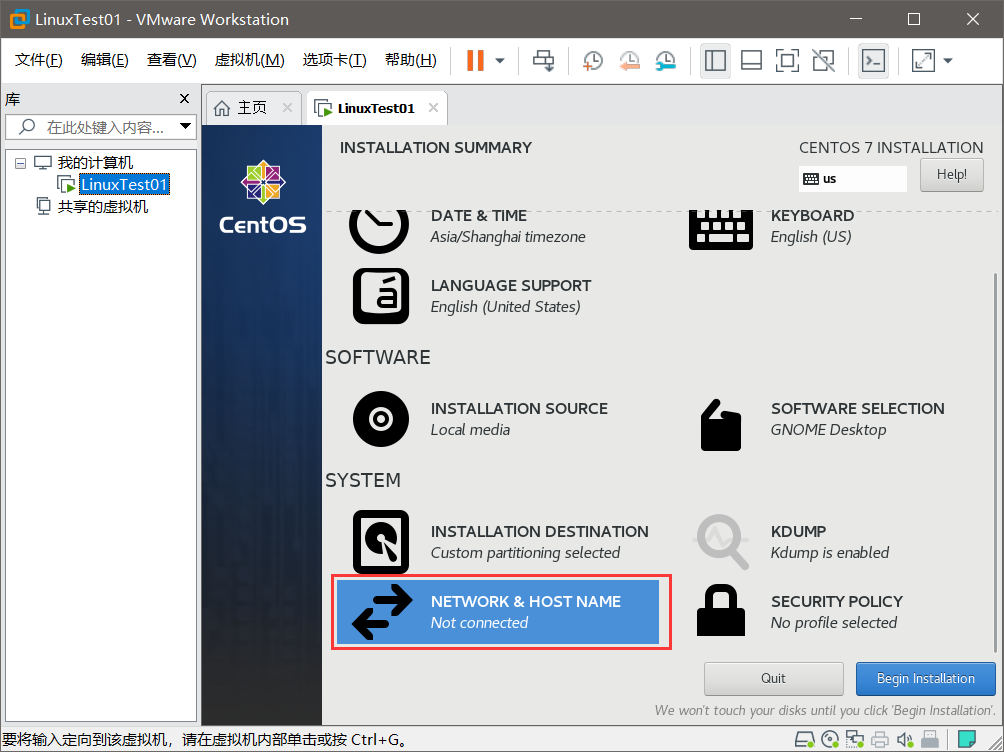
Task: Select LinuxTest01 in the library tree
Action: pos(124,184)
